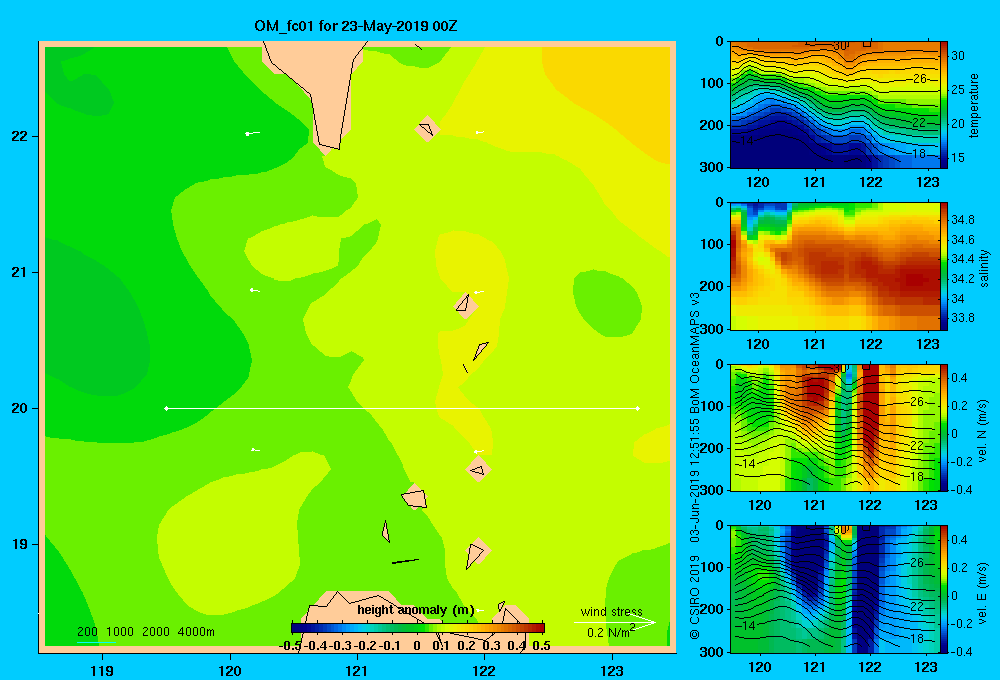Click the 'salinity' colorbar axis label
1000x680 pixels.
pos(985,268)
